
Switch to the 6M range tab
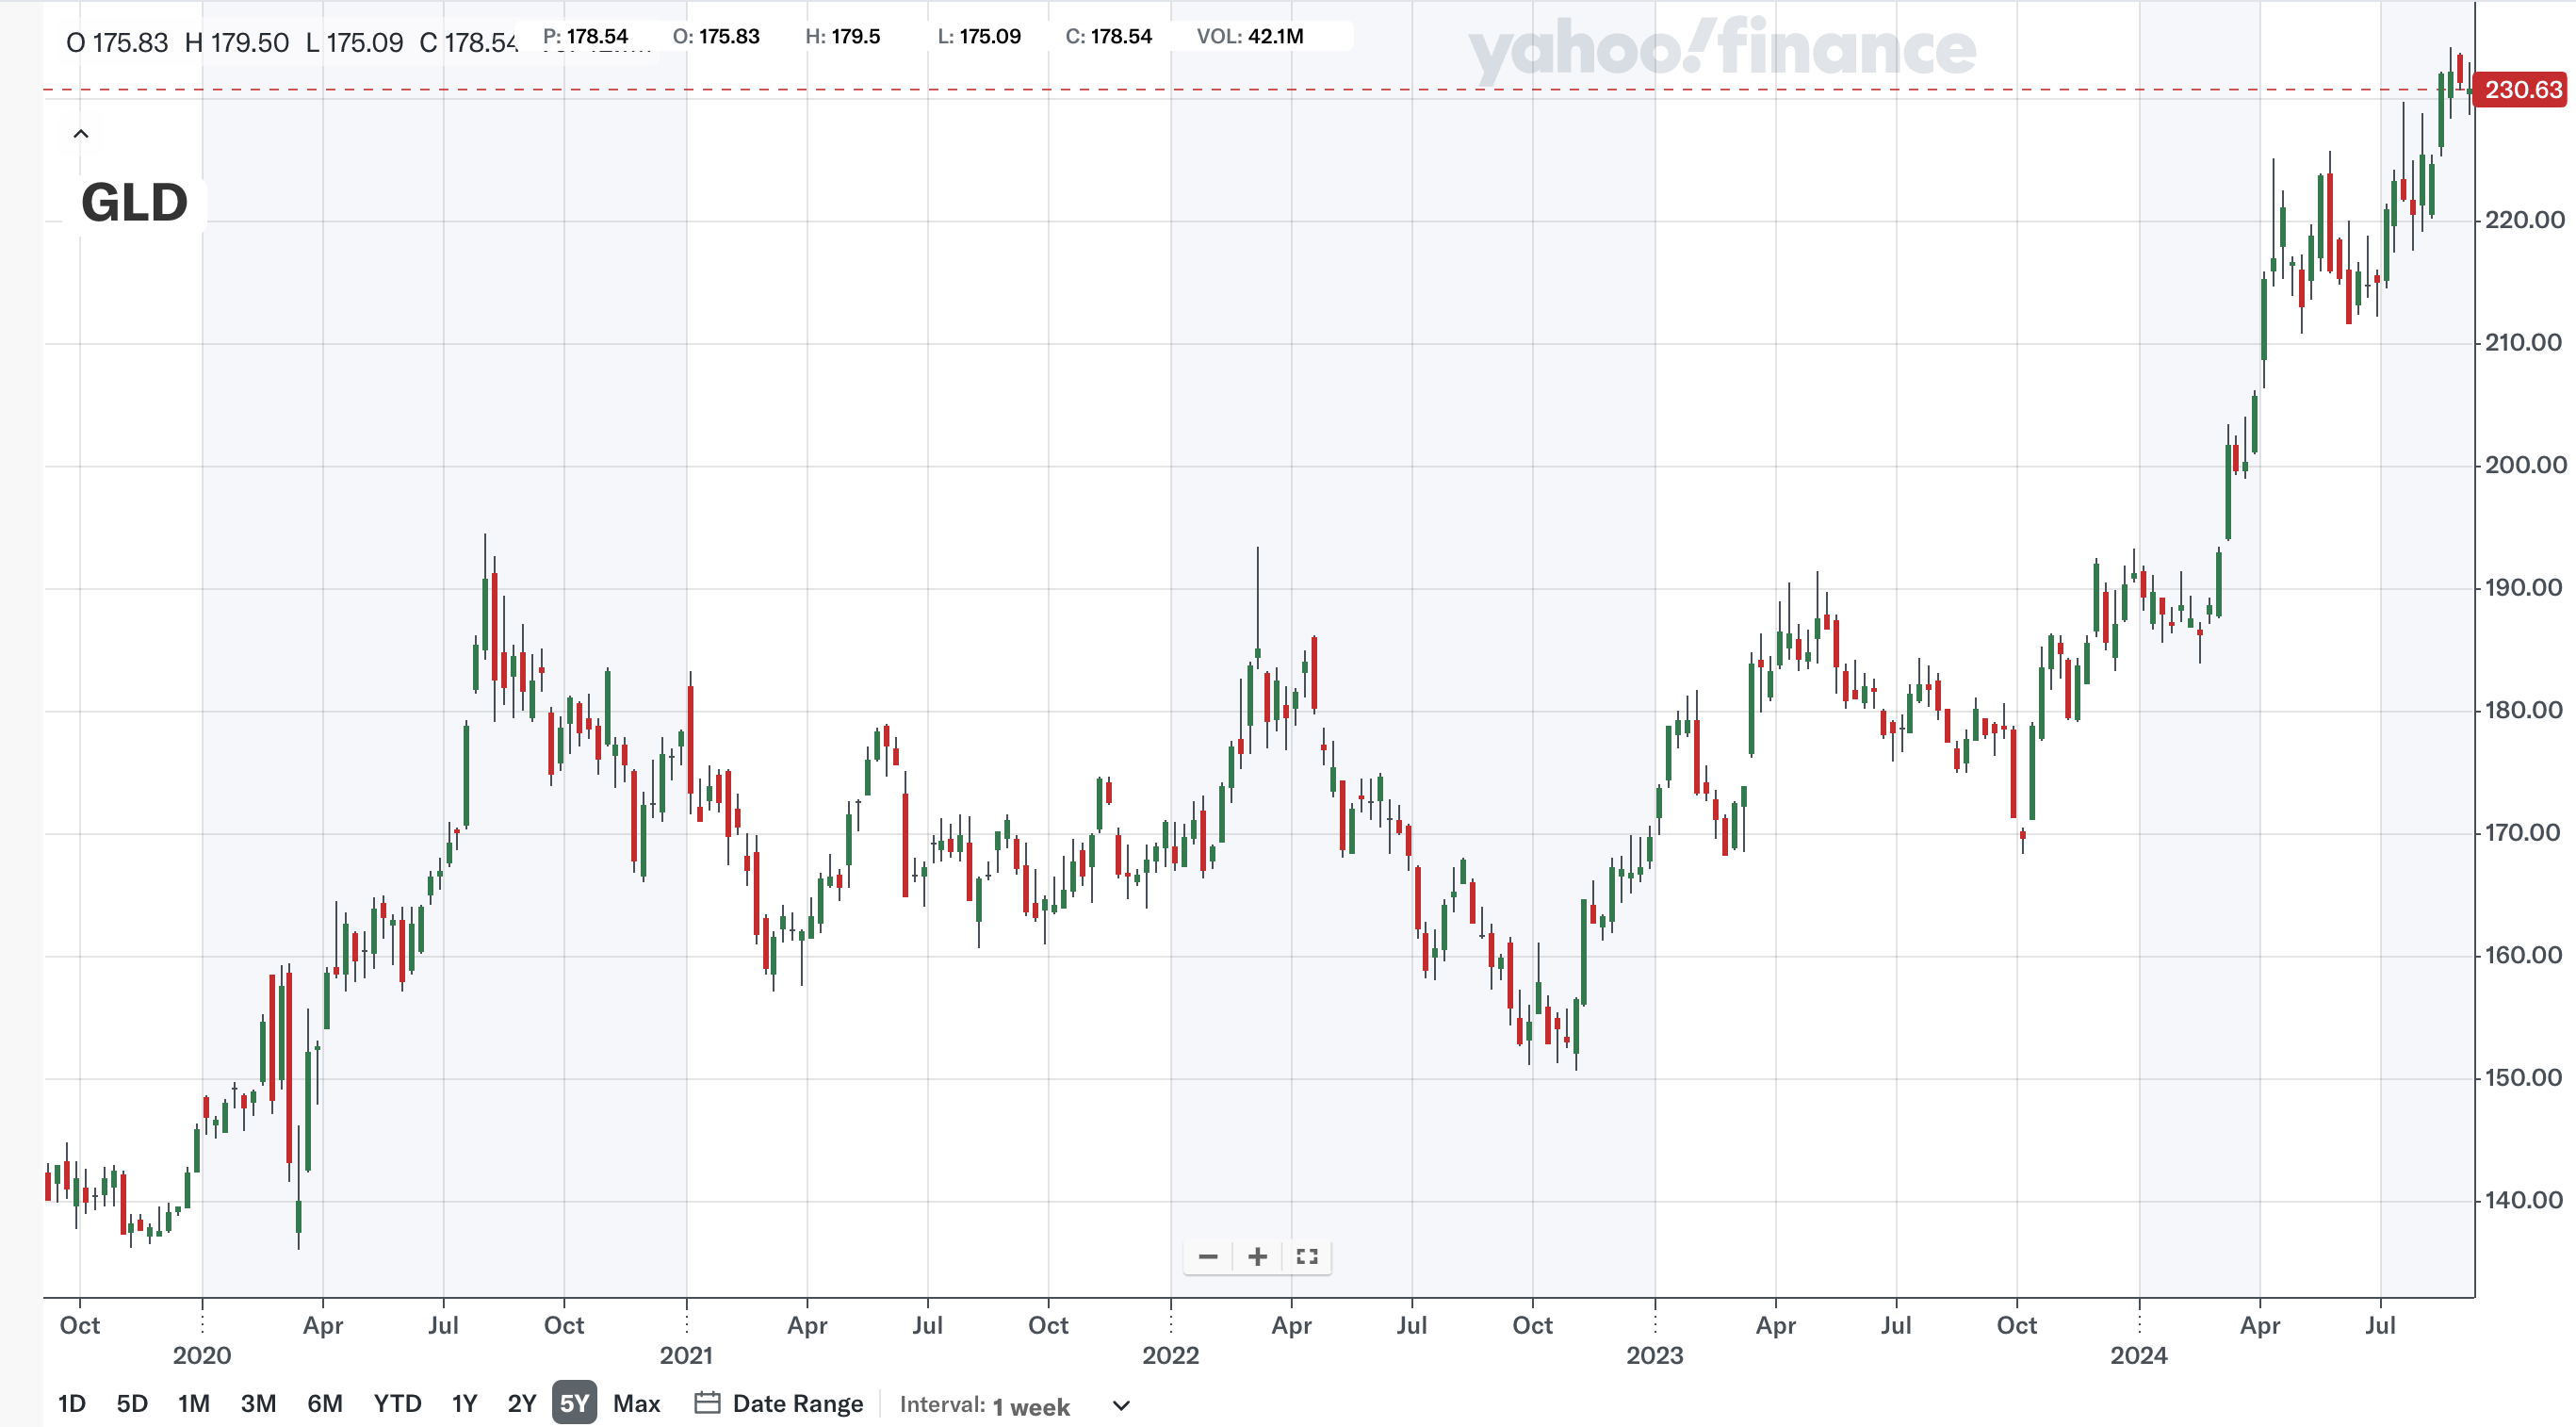tap(326, 1403)
